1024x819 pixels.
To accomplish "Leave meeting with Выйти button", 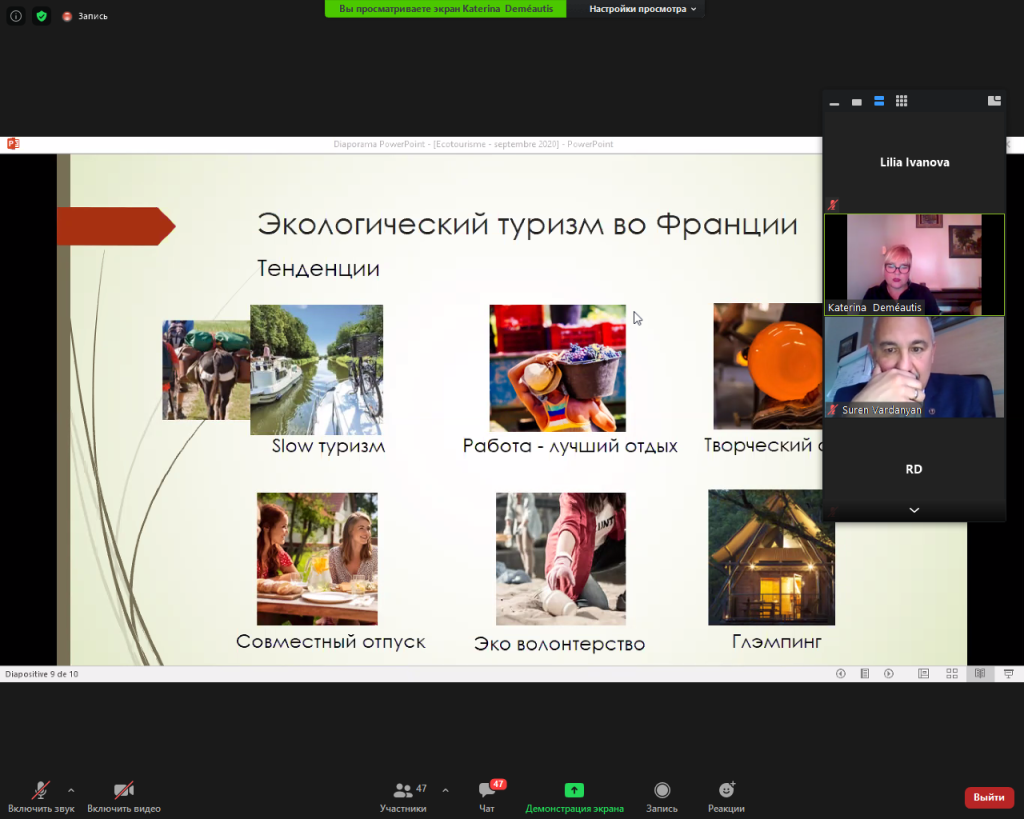I will point(988,797).
